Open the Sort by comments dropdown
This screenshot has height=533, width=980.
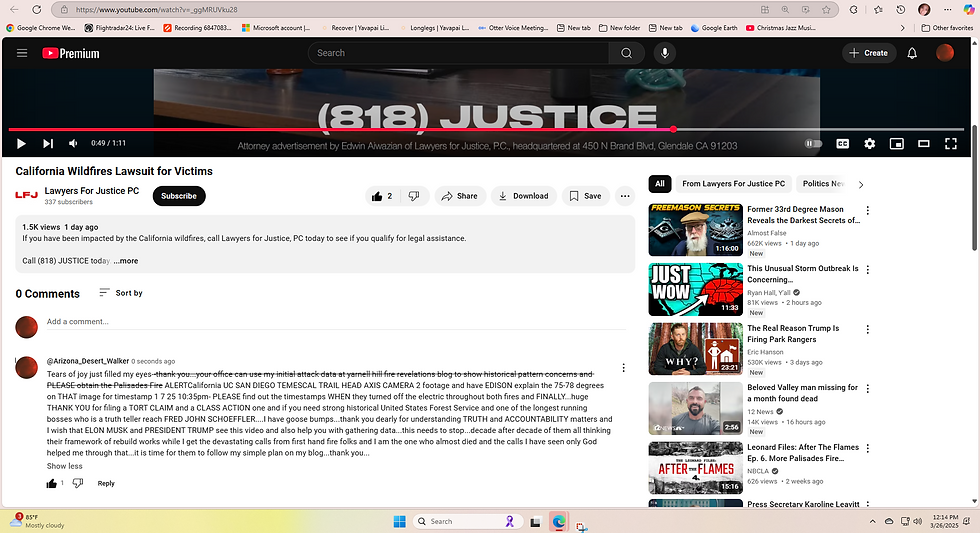point(121,292)
